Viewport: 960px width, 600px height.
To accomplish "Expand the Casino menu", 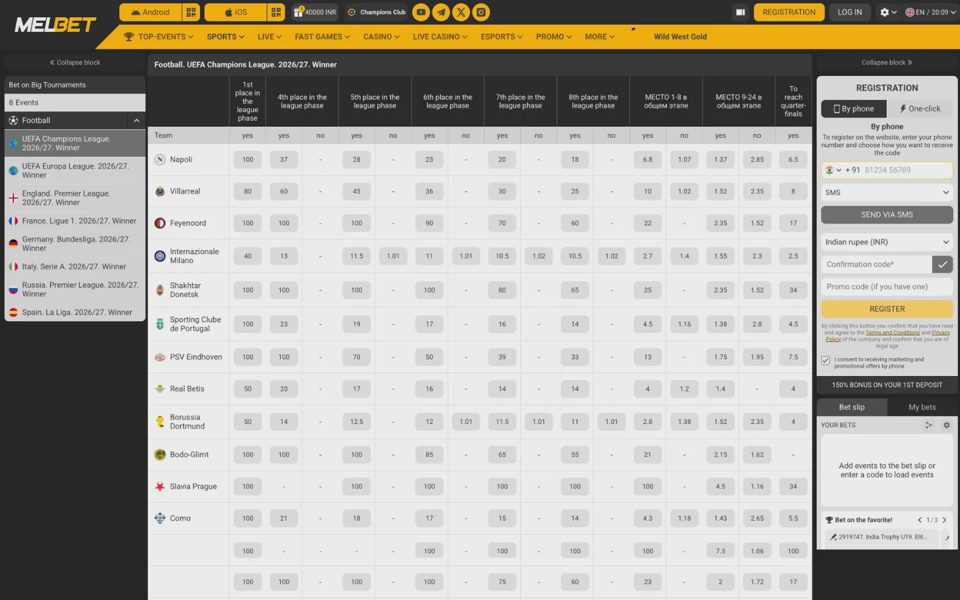I will (x=381, y=37).
